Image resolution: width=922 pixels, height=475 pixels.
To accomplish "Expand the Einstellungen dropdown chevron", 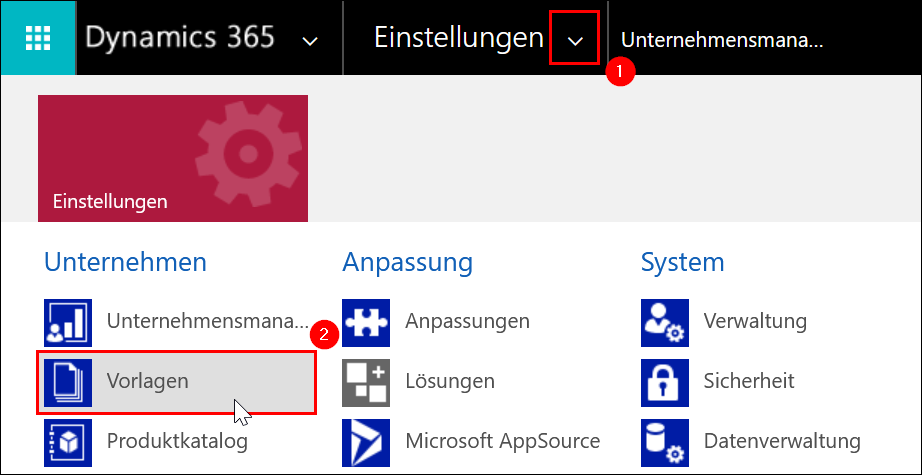I will pyautogui.click(x=574, y=41).
